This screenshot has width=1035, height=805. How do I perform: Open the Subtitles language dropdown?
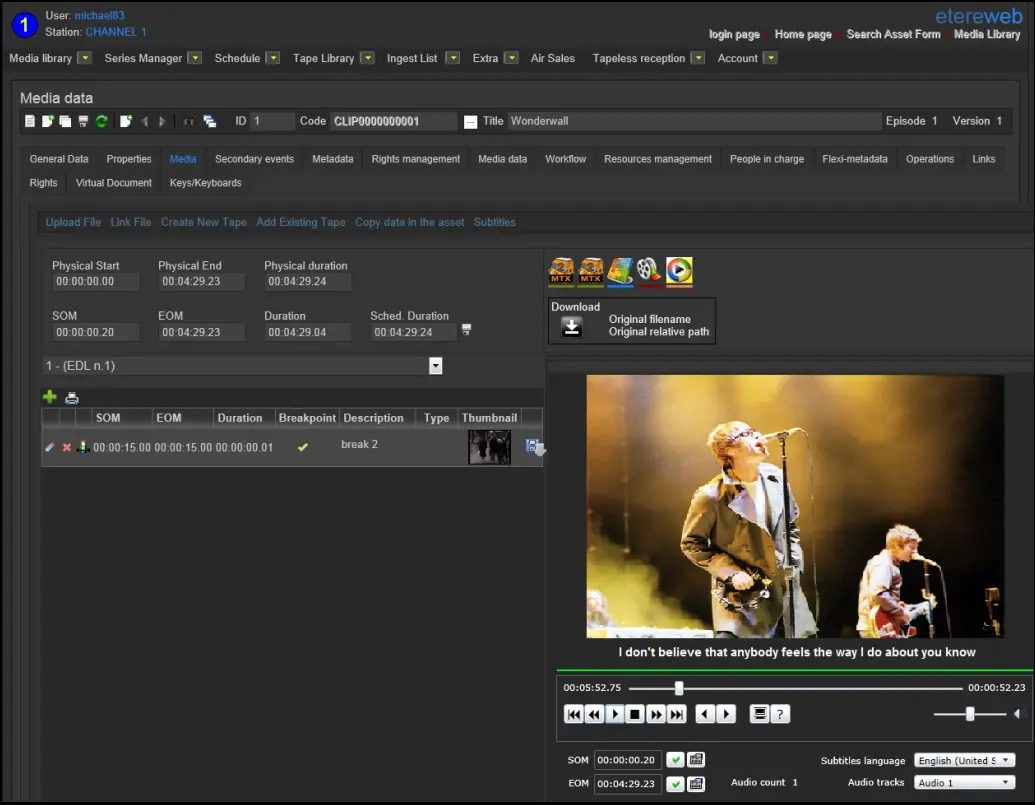coord(964,761)
